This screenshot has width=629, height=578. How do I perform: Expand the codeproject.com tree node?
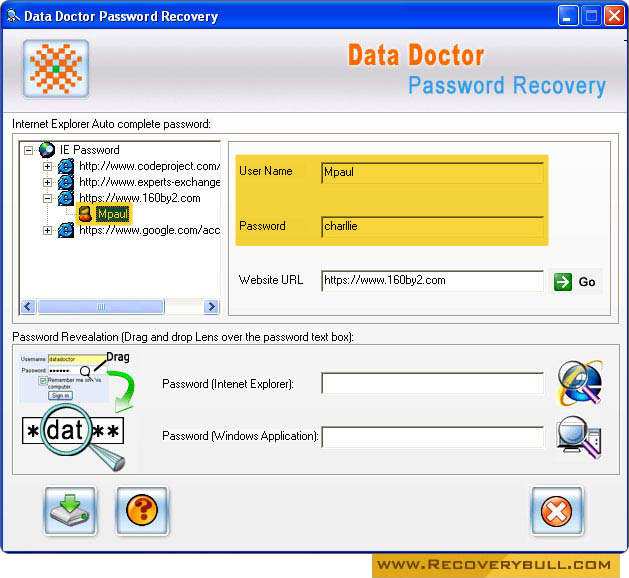pyautogui.click(x=47, y=166)
